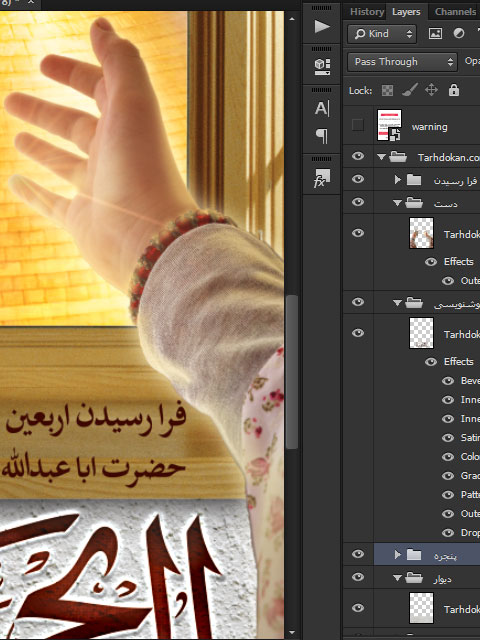The height and width of the screenshot is (640, 480).
Task: Open the 3D panel cube icon
Action: coord(322,67)
